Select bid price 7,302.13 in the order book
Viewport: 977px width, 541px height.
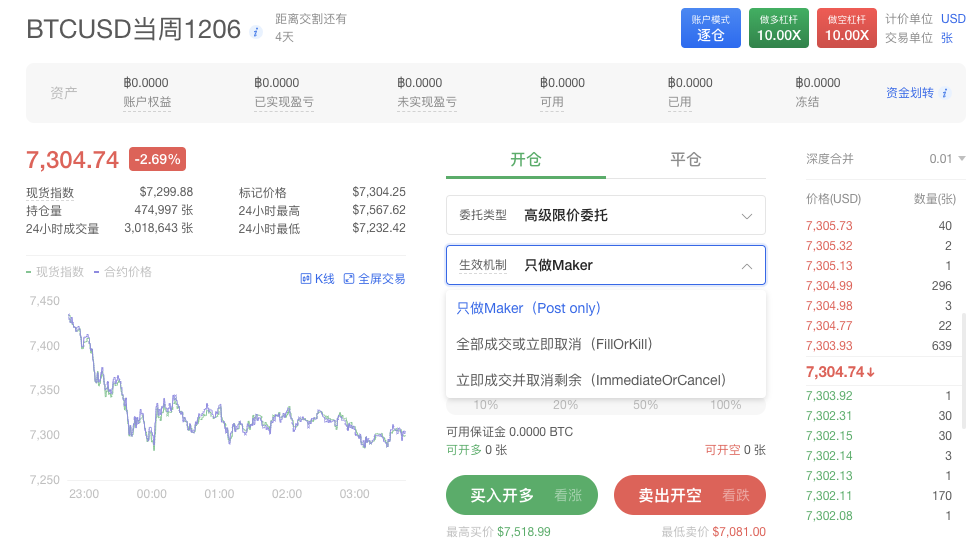829,476
